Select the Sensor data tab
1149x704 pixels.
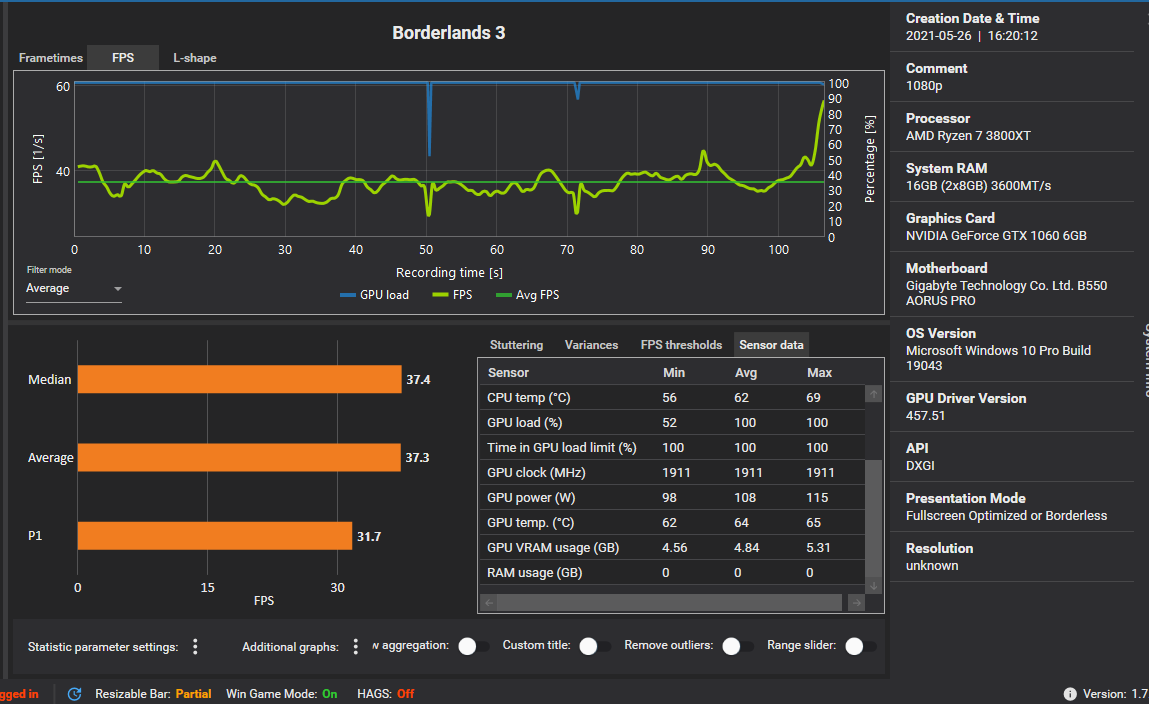tap(772, 345)
